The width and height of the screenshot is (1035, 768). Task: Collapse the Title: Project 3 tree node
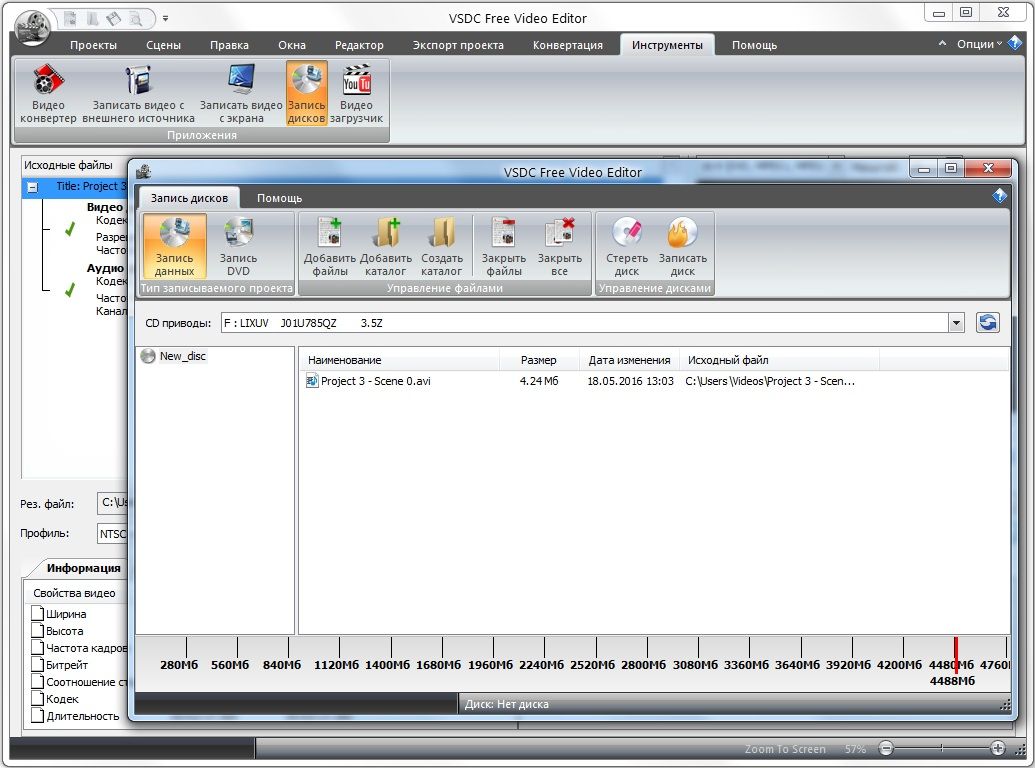pos(32,187)
